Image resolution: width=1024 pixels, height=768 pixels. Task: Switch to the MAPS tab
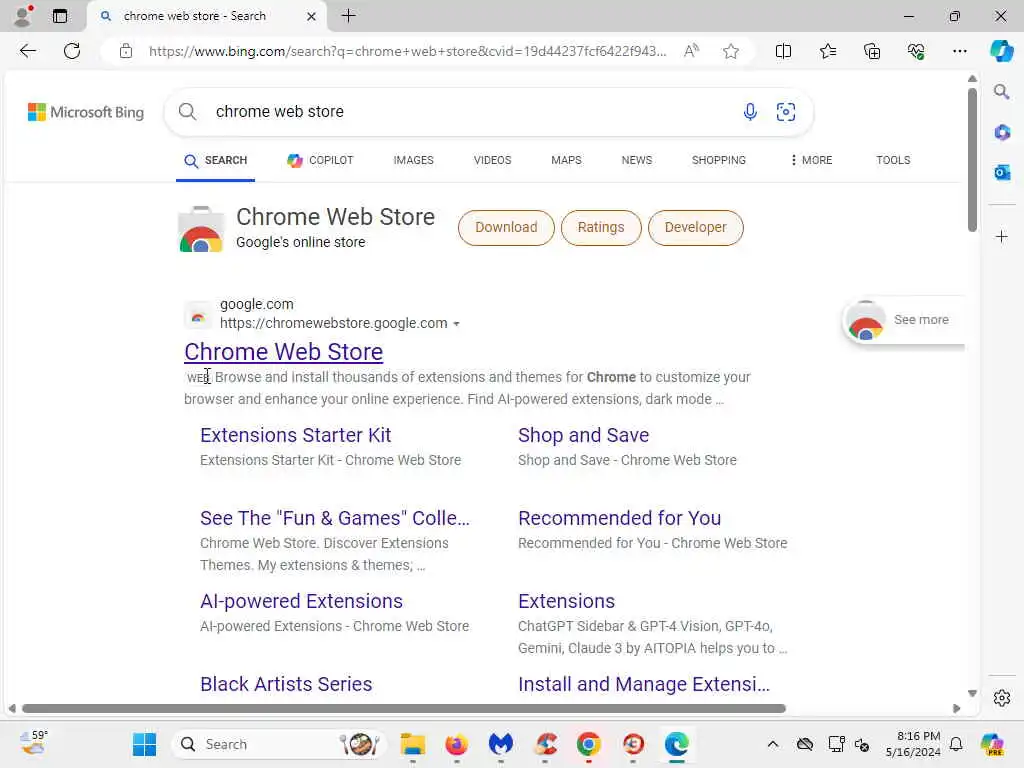566,161
